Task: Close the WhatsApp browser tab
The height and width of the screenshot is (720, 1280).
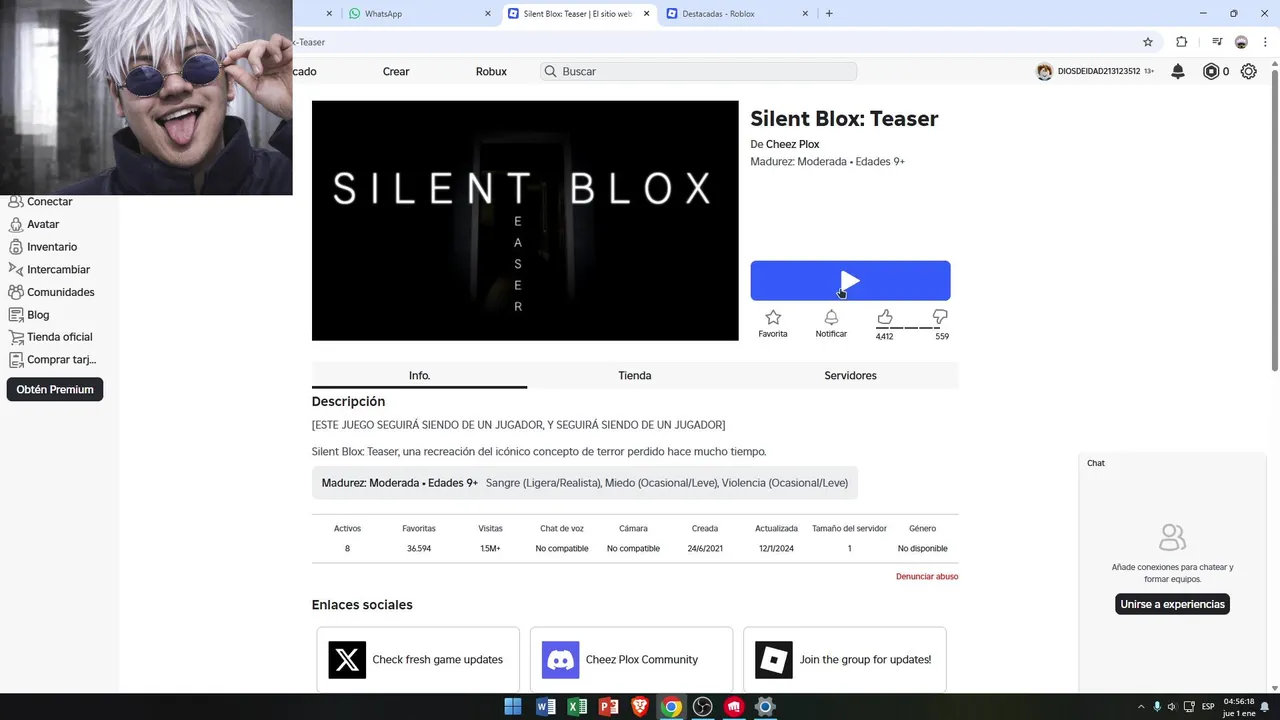Action: (487, 14)
